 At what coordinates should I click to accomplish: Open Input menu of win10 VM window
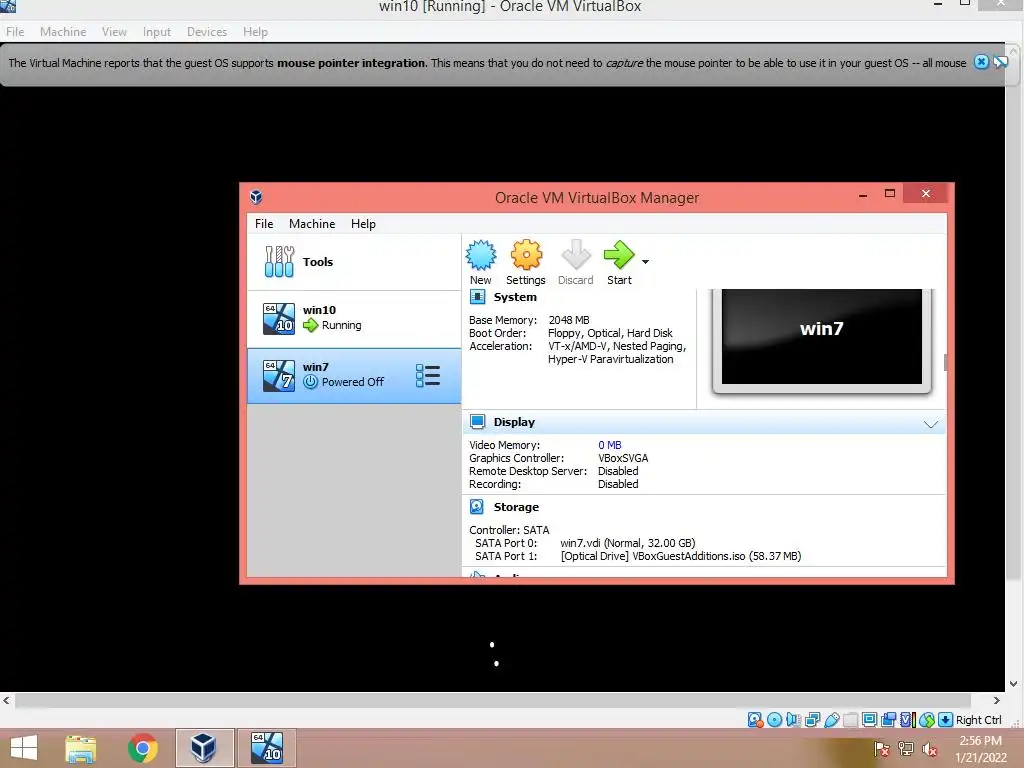[x=157, y=32]
